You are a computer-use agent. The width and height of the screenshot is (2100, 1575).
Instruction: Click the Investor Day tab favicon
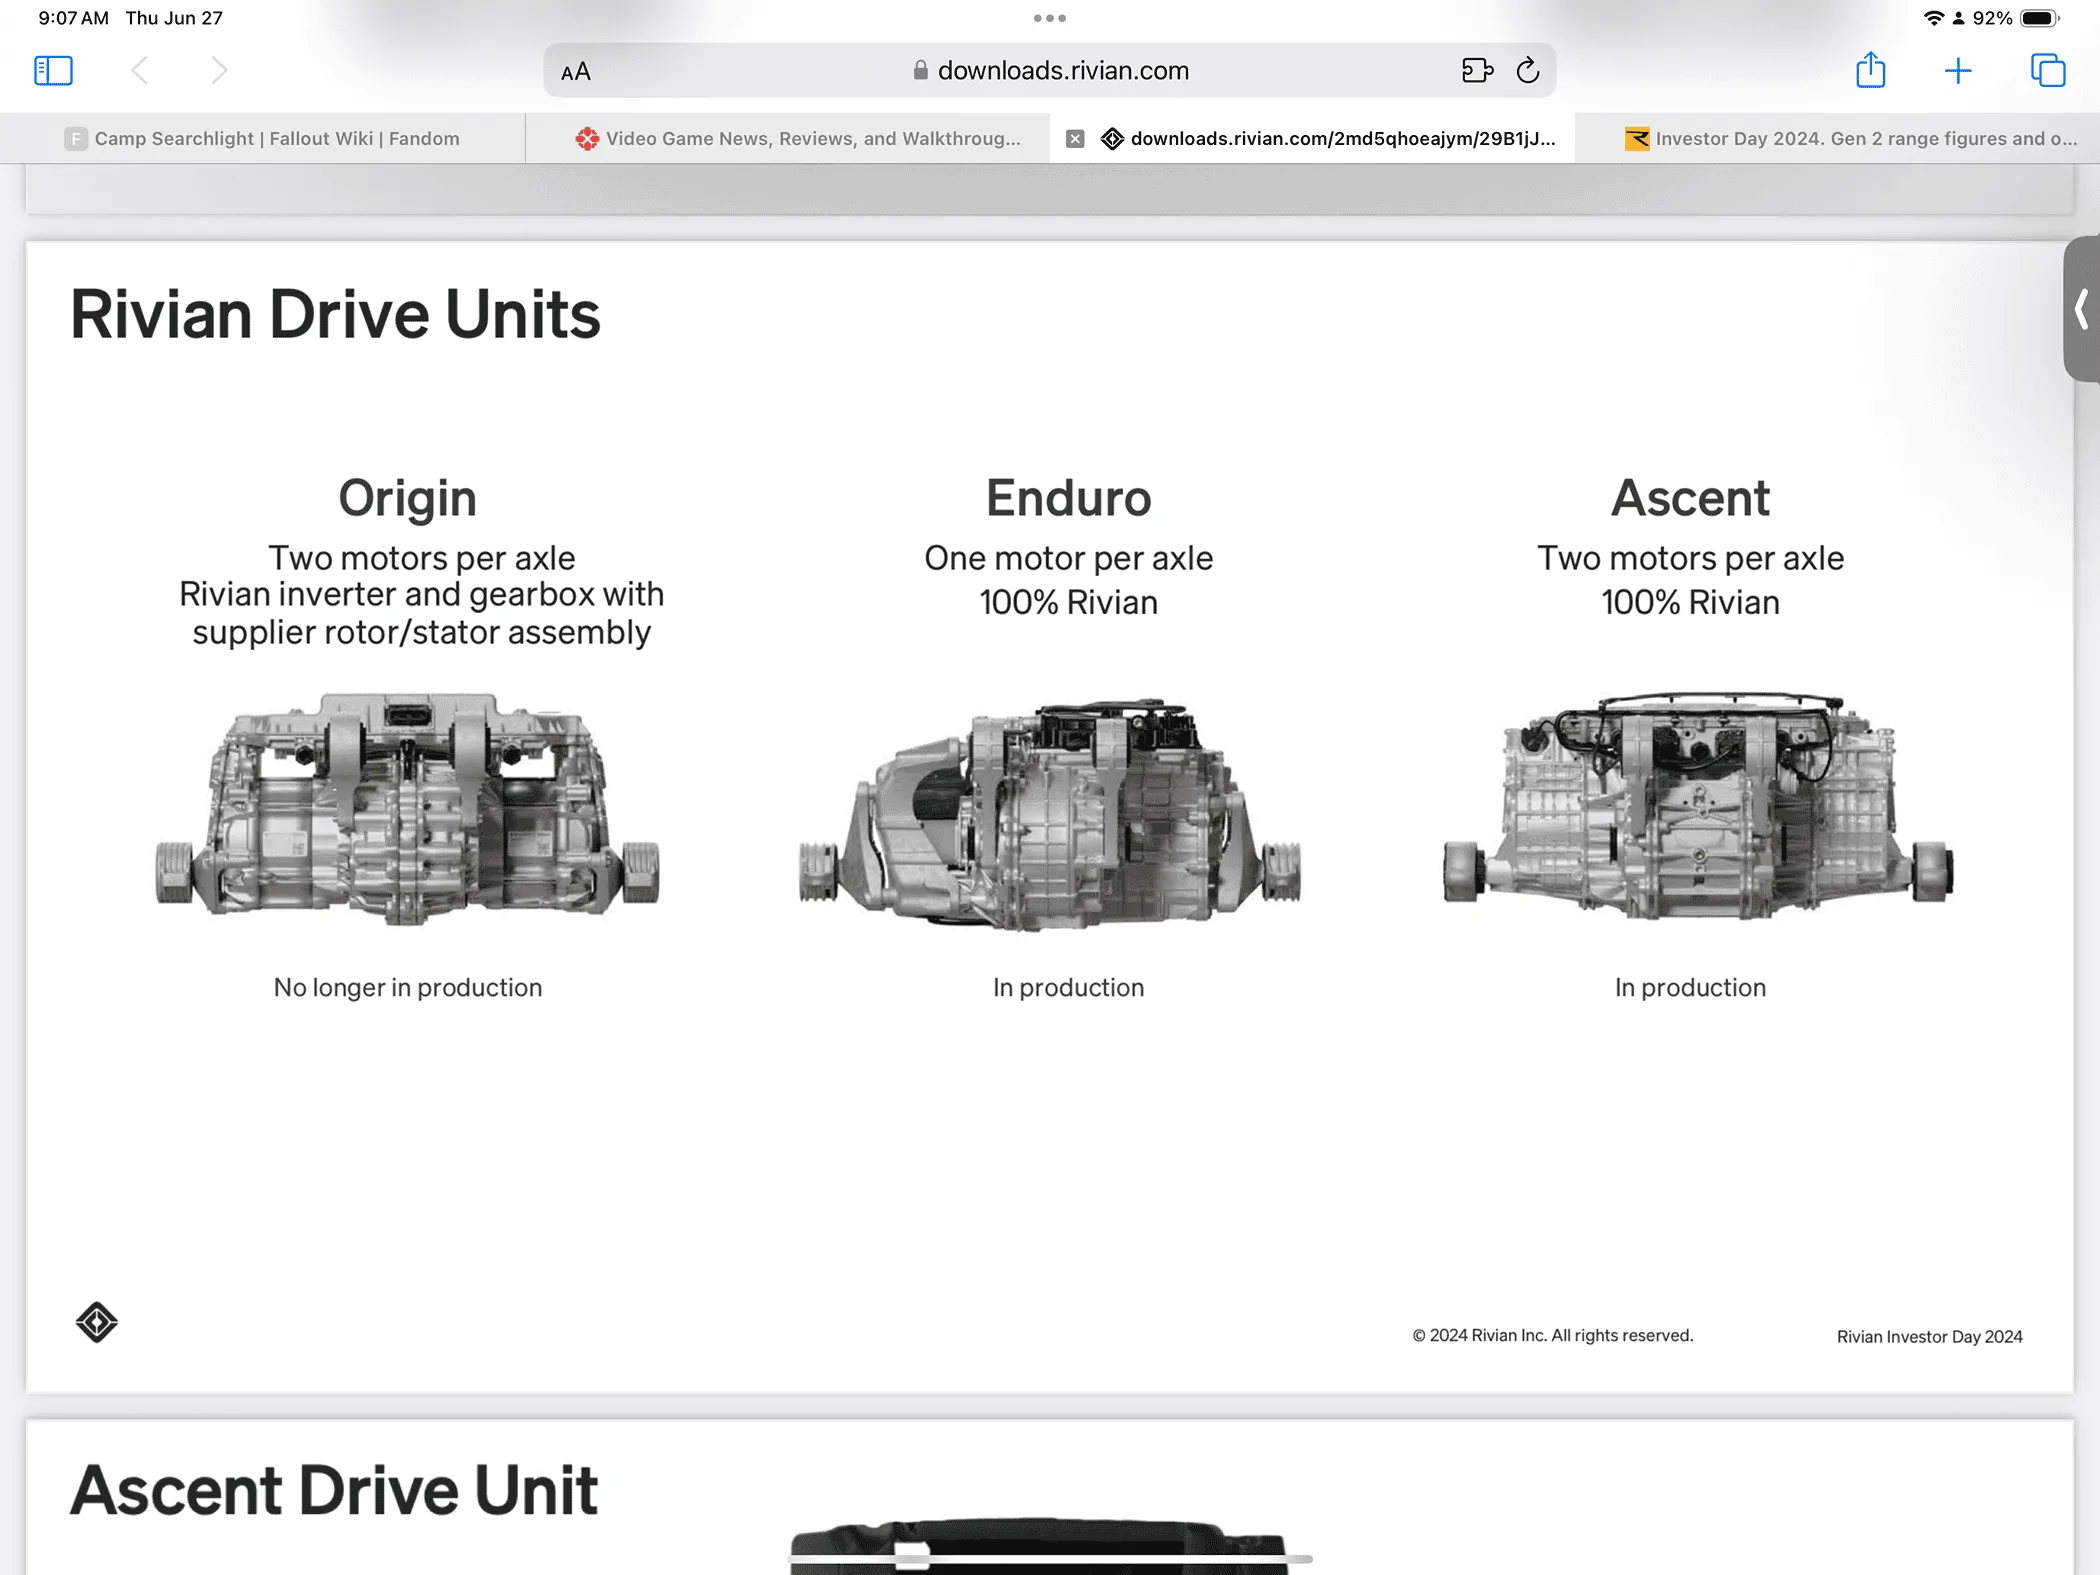tap(1637, 139)
